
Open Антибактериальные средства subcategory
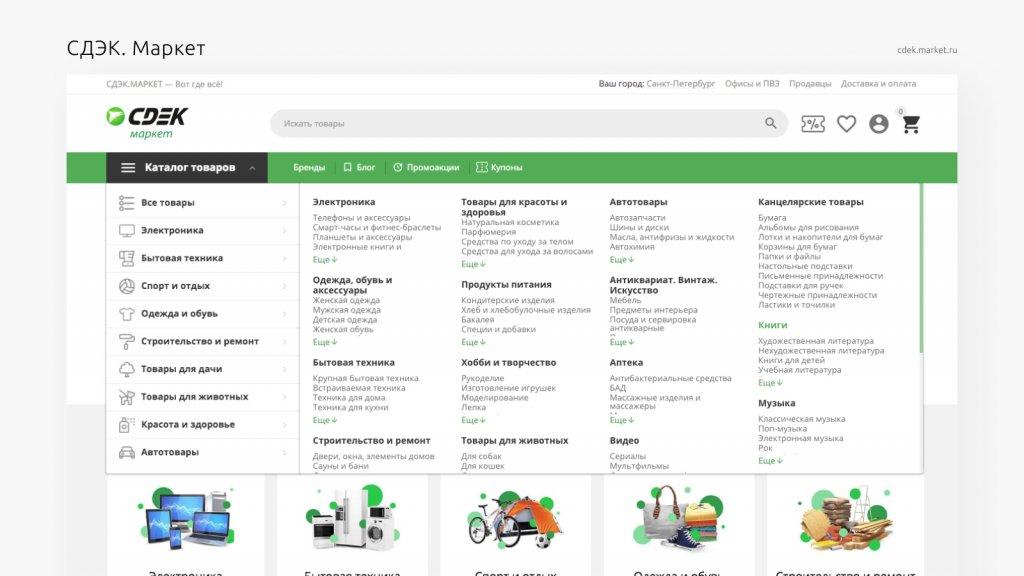click(x=671, y=378)
